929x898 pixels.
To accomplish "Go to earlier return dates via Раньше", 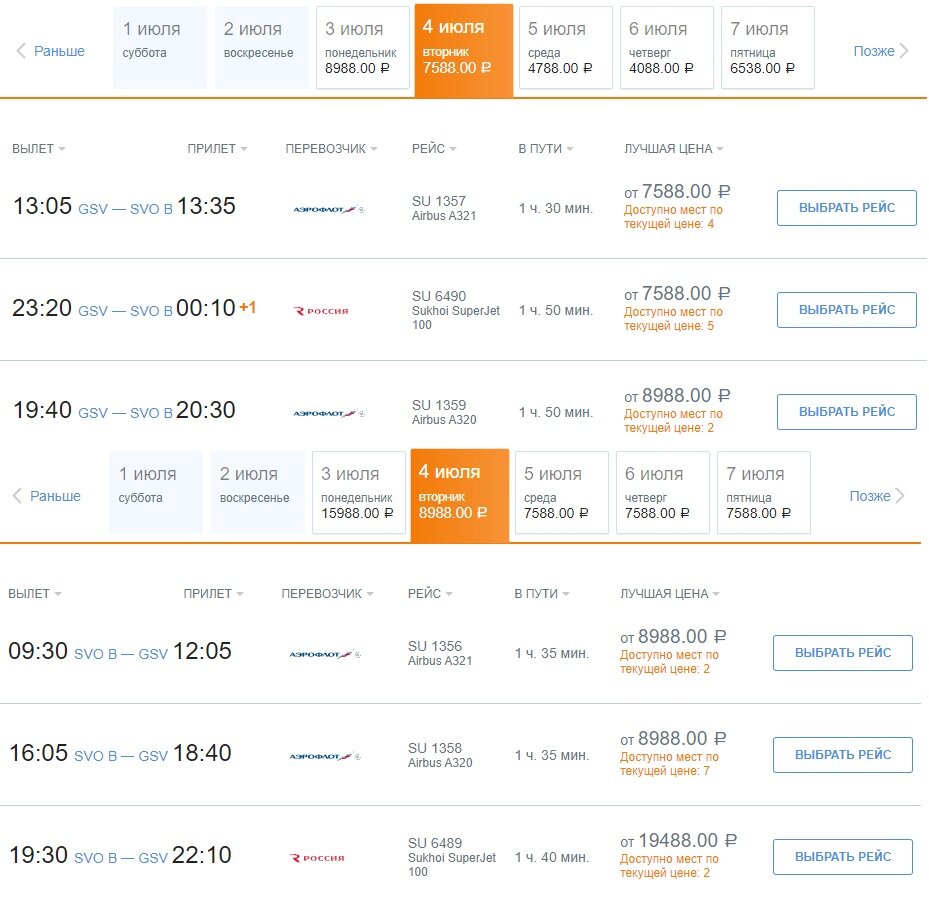I will (x=55, y=496).
